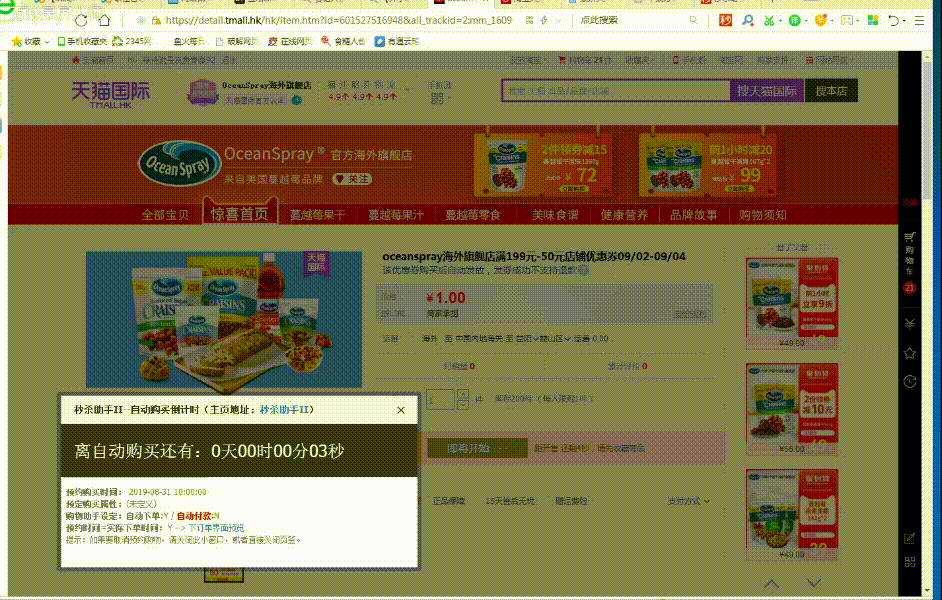Open the 购物须知 navigation item
This screenshot has width=942, height=600.
[x=763, y=215]
